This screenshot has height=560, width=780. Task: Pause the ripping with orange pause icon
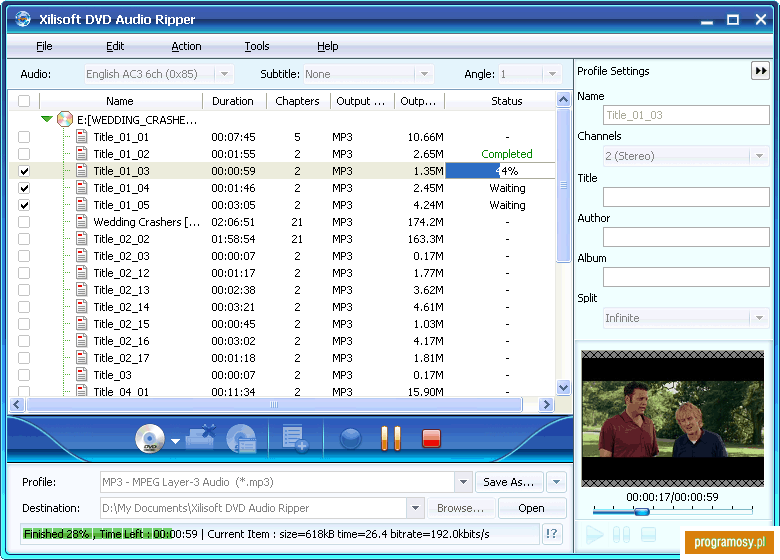tap(391, 439)
